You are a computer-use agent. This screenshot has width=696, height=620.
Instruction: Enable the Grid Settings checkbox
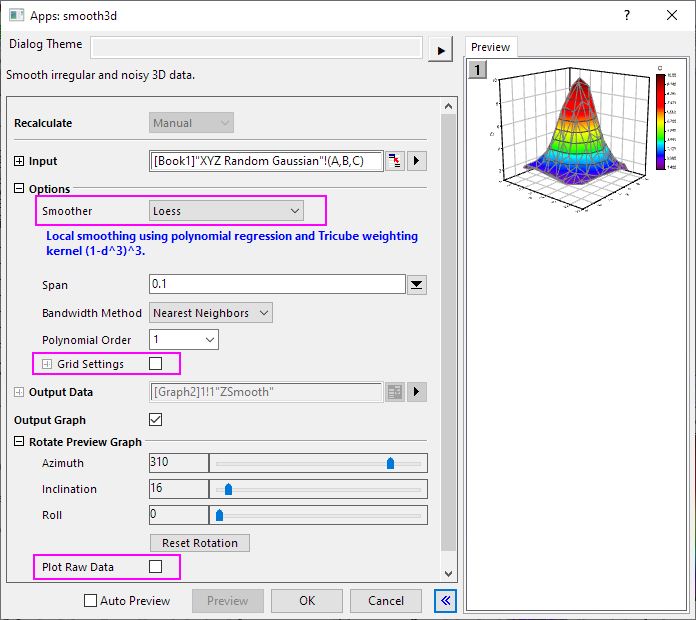pos(155,364)
